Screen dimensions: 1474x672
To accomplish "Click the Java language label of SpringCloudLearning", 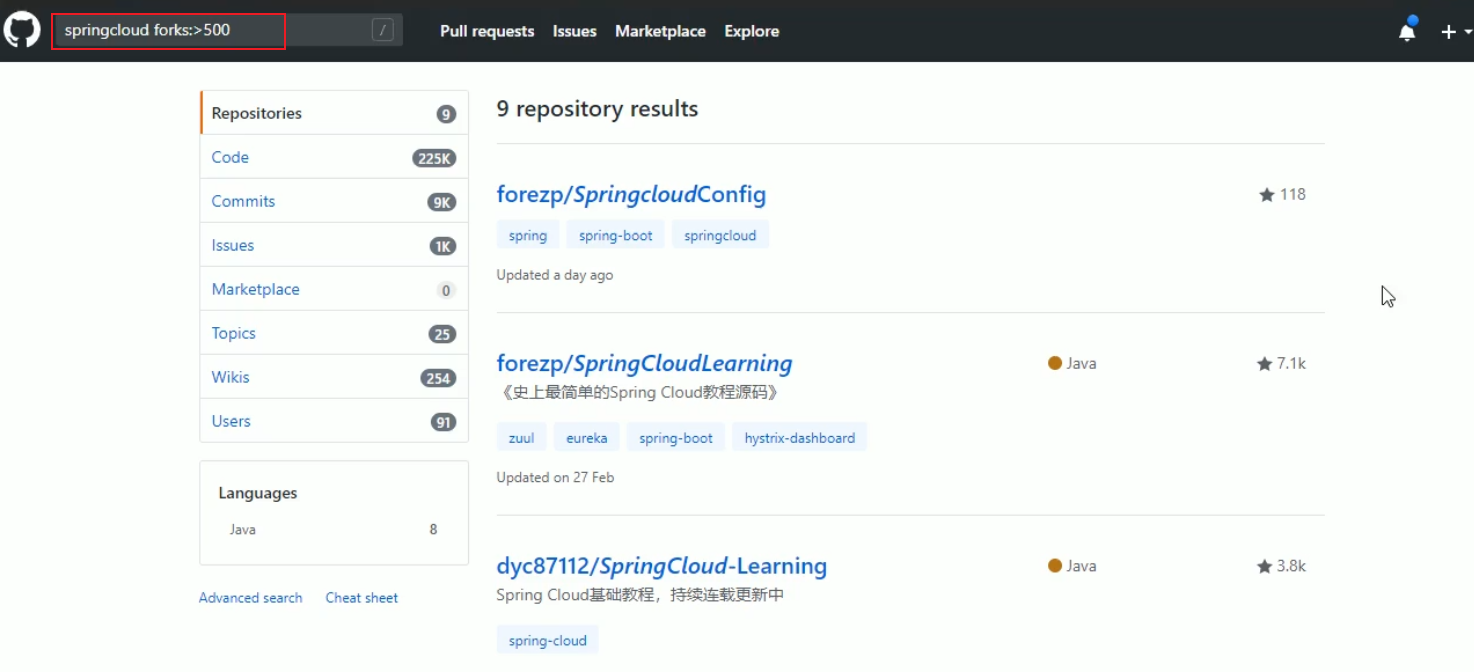I will pyautogui.click(x=1072, y=363).
